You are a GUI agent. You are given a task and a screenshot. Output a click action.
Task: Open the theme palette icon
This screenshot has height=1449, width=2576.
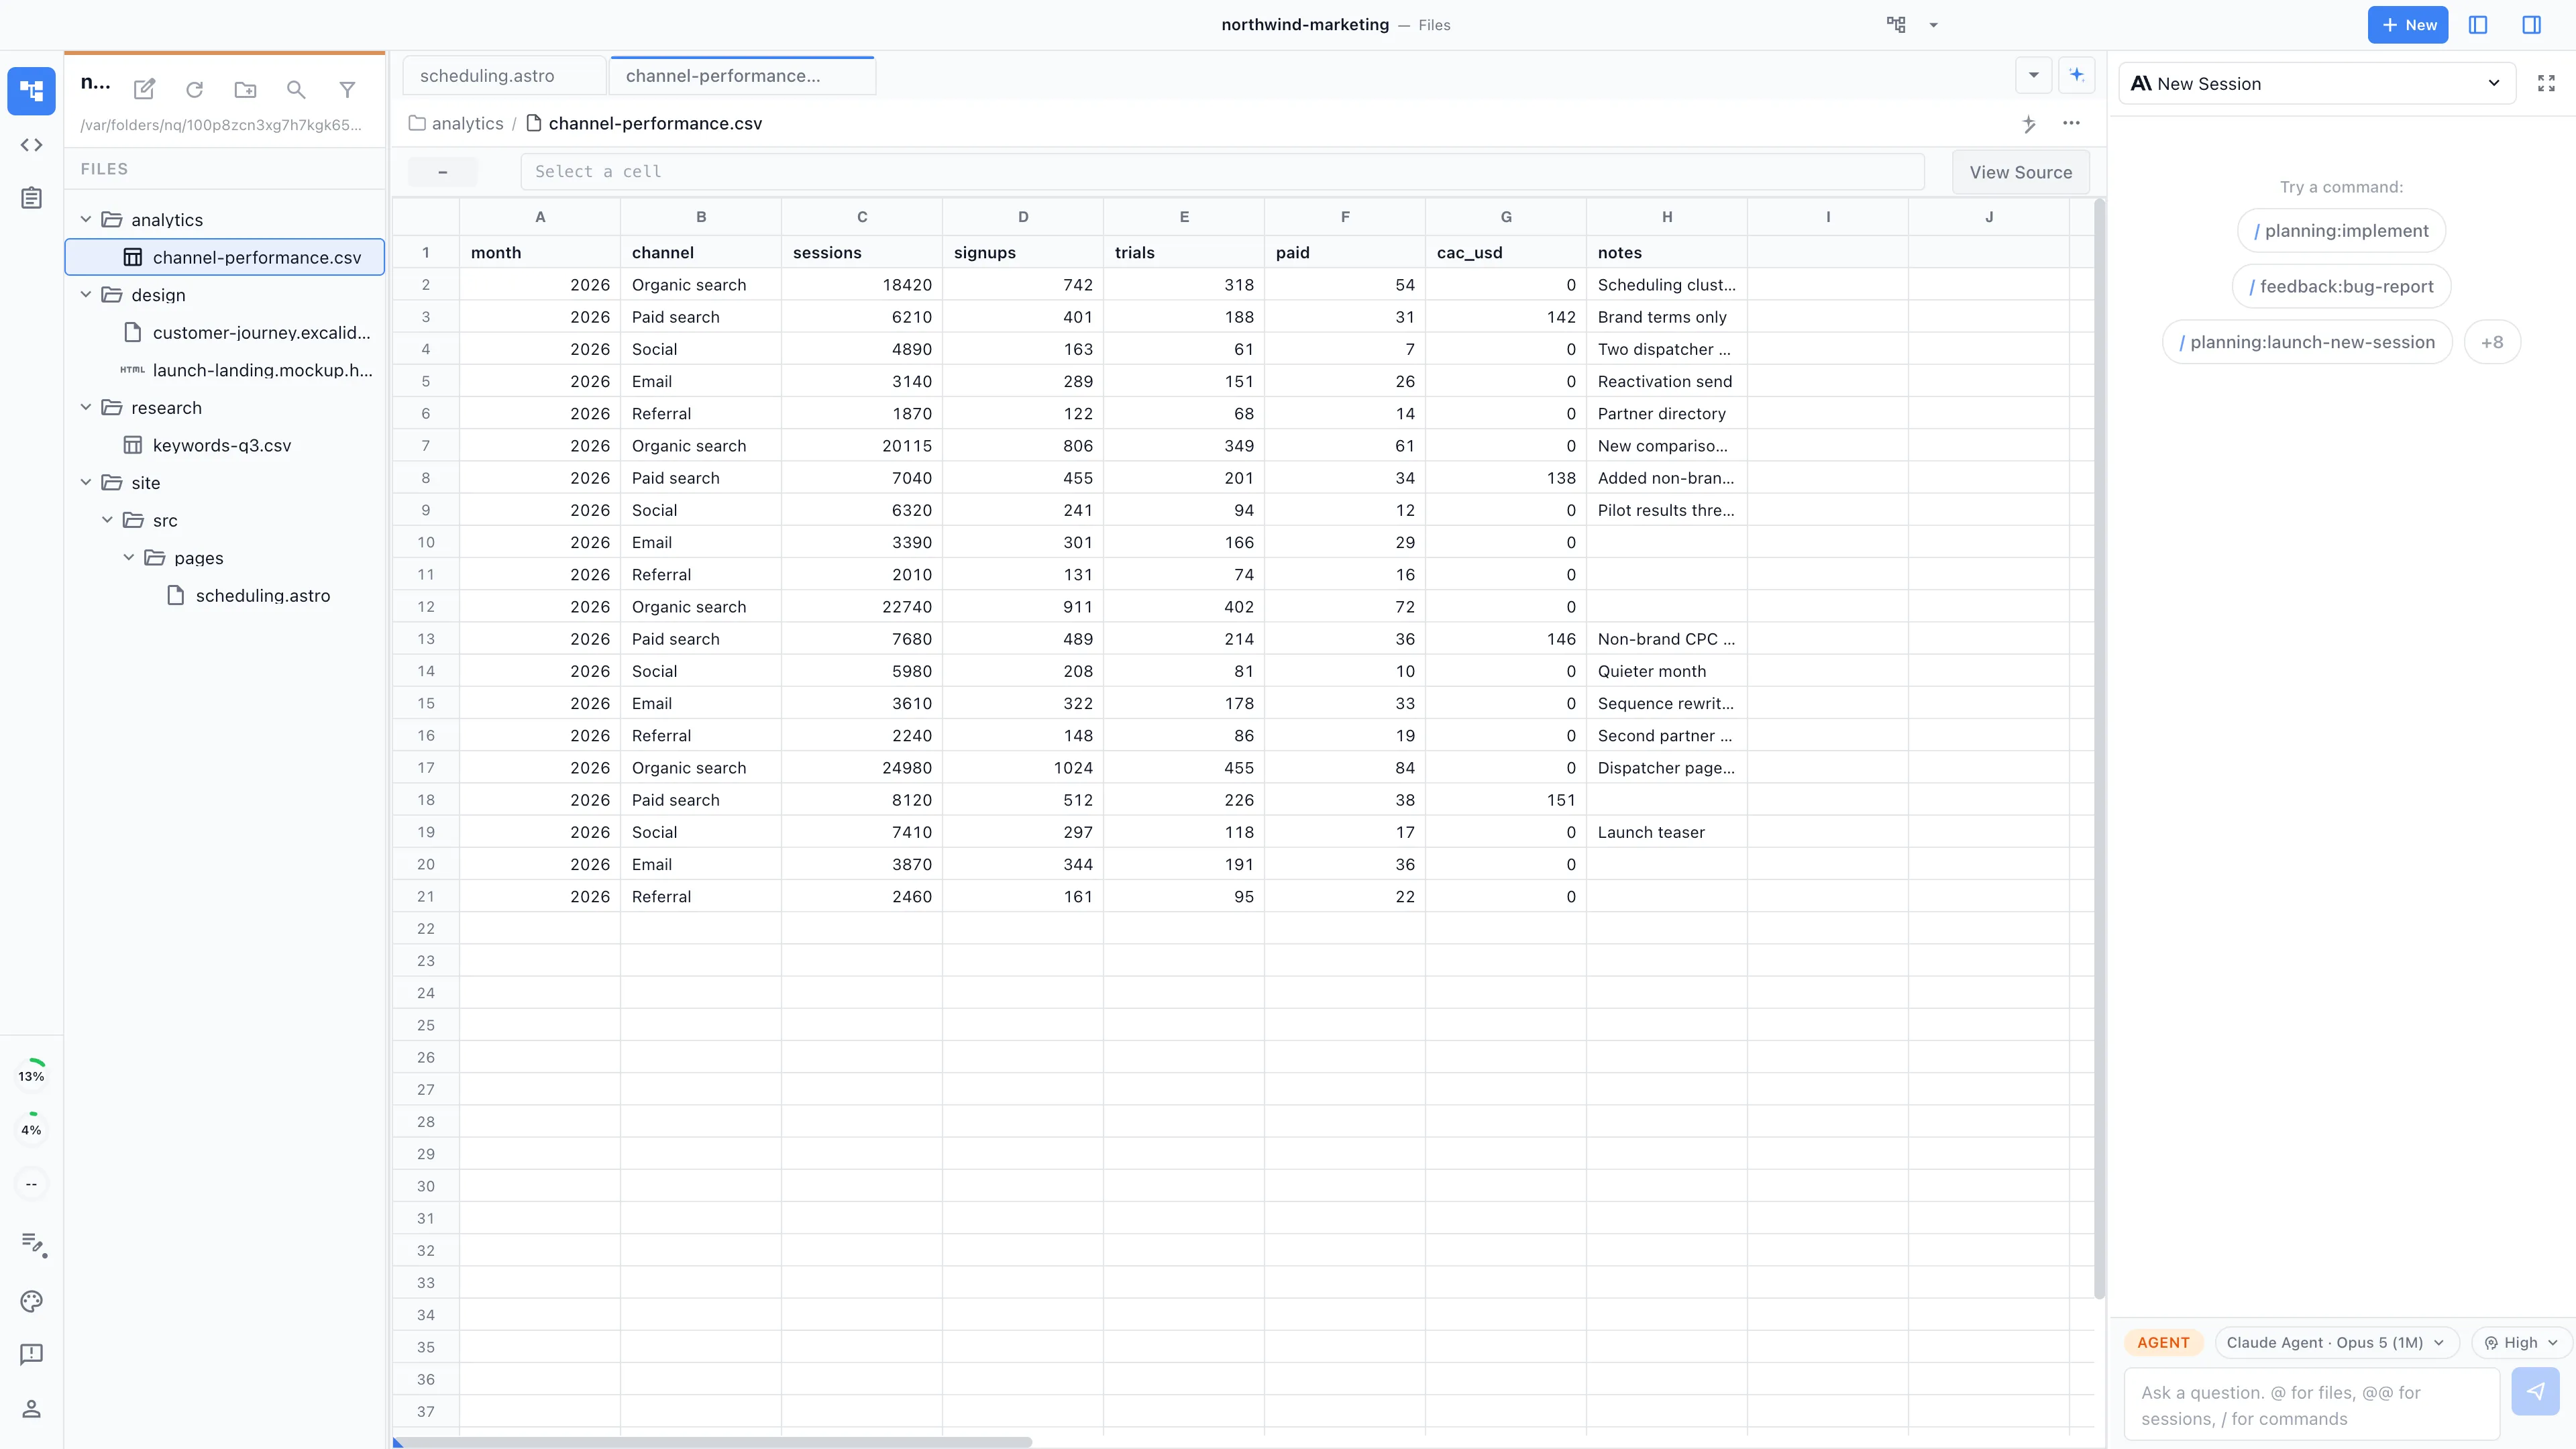click(31, 1301)
